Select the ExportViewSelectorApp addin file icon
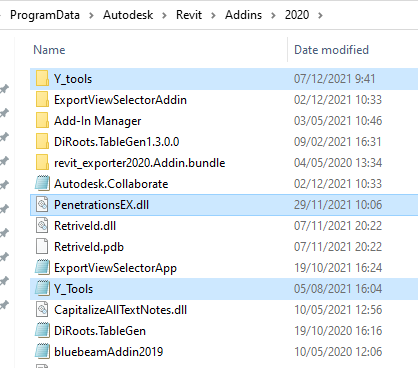This screenshot has height=368, width=418. pyautogui.click(x=42, y=268)
